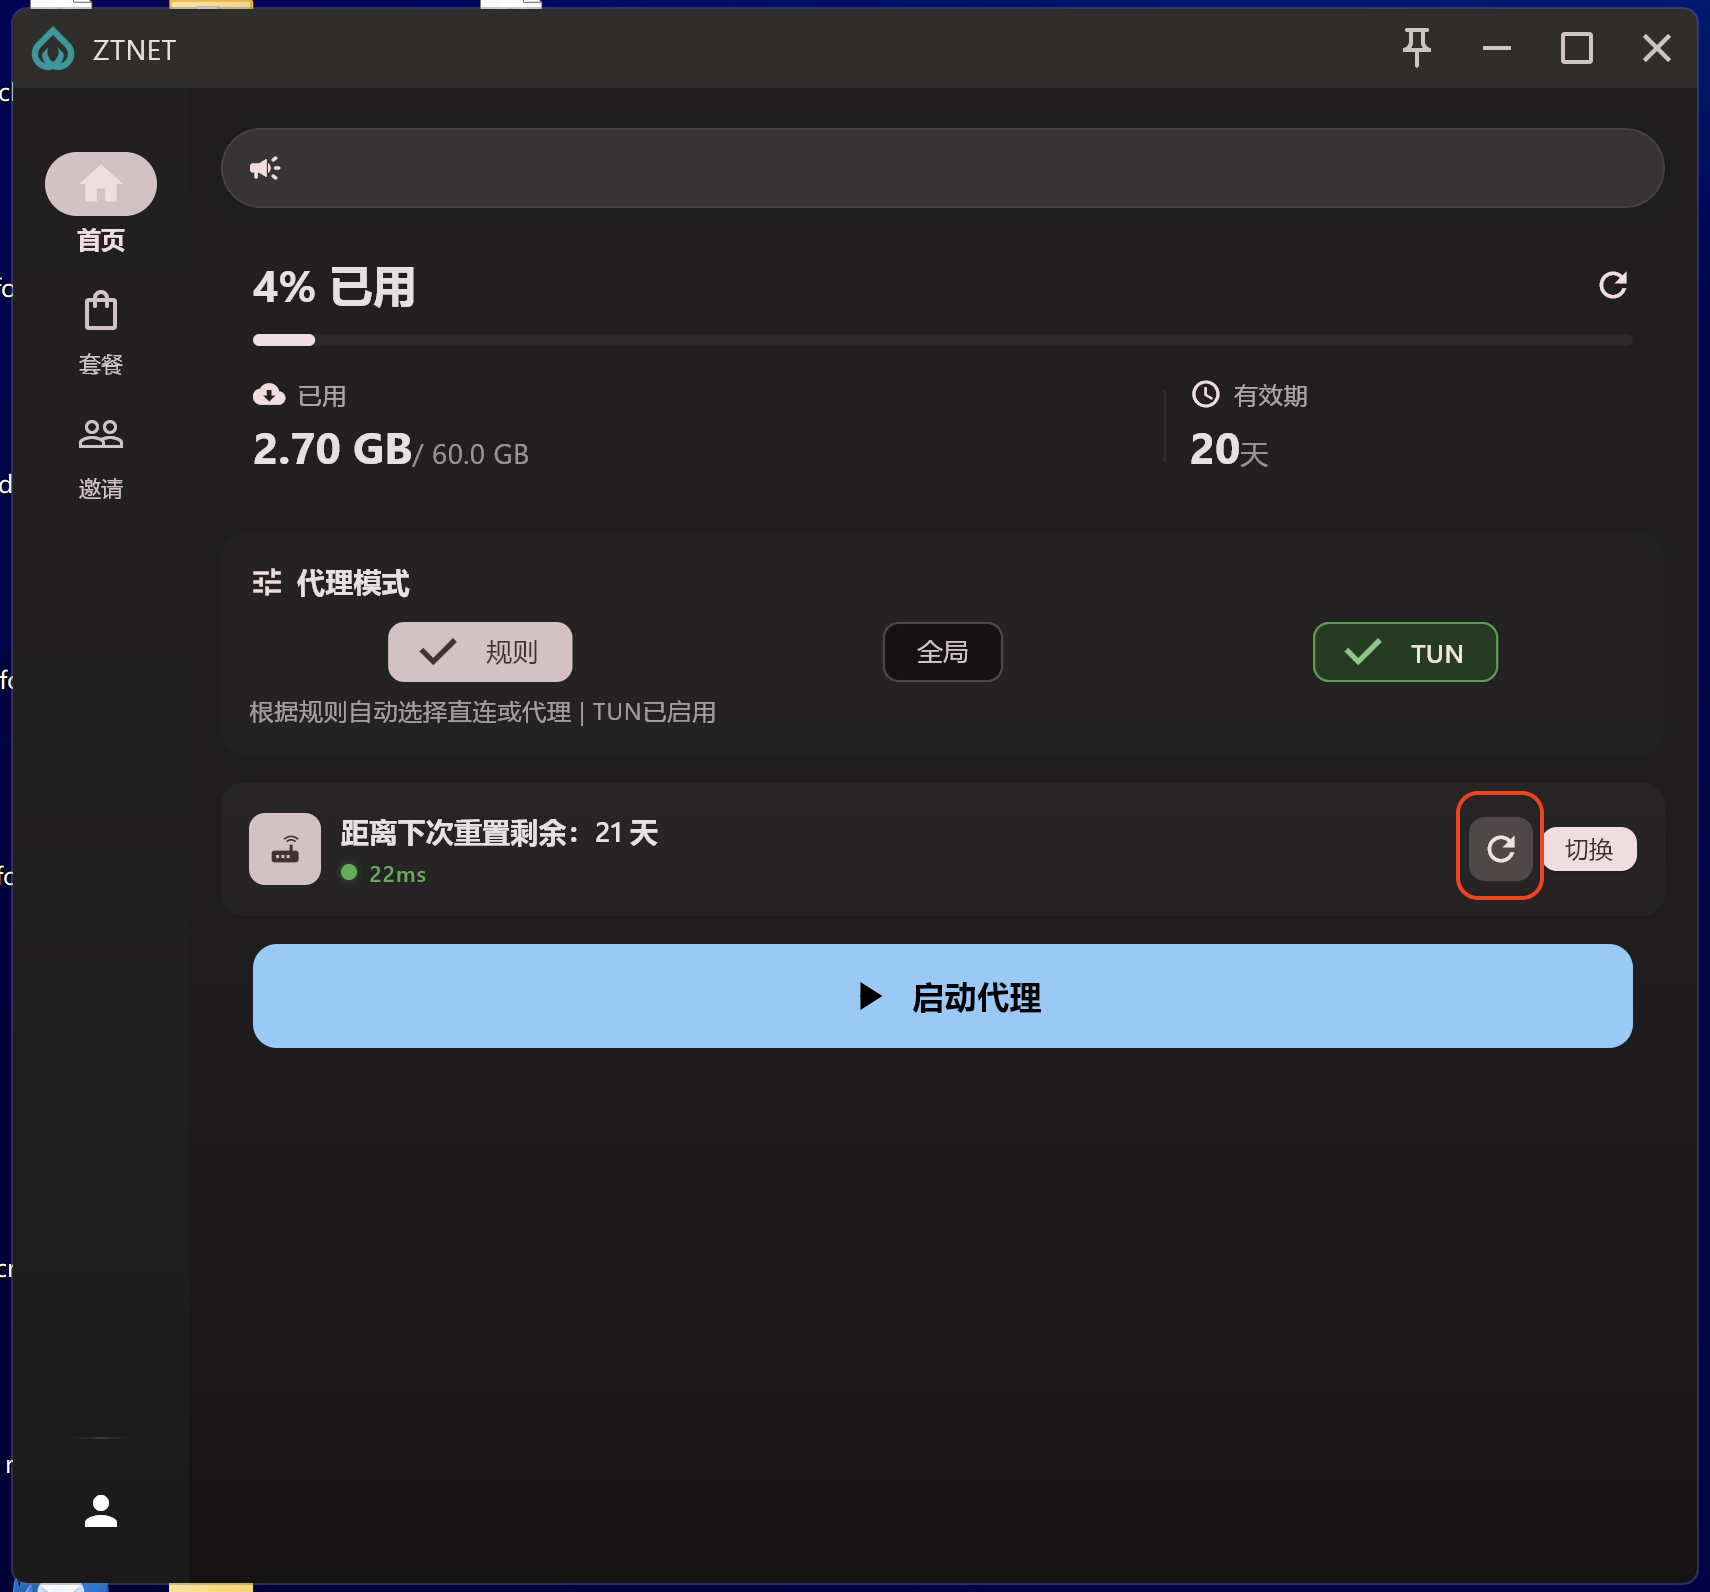Click the 2.70 GB usage value
Screen dimensions: 1710x1592
point(332,449)
